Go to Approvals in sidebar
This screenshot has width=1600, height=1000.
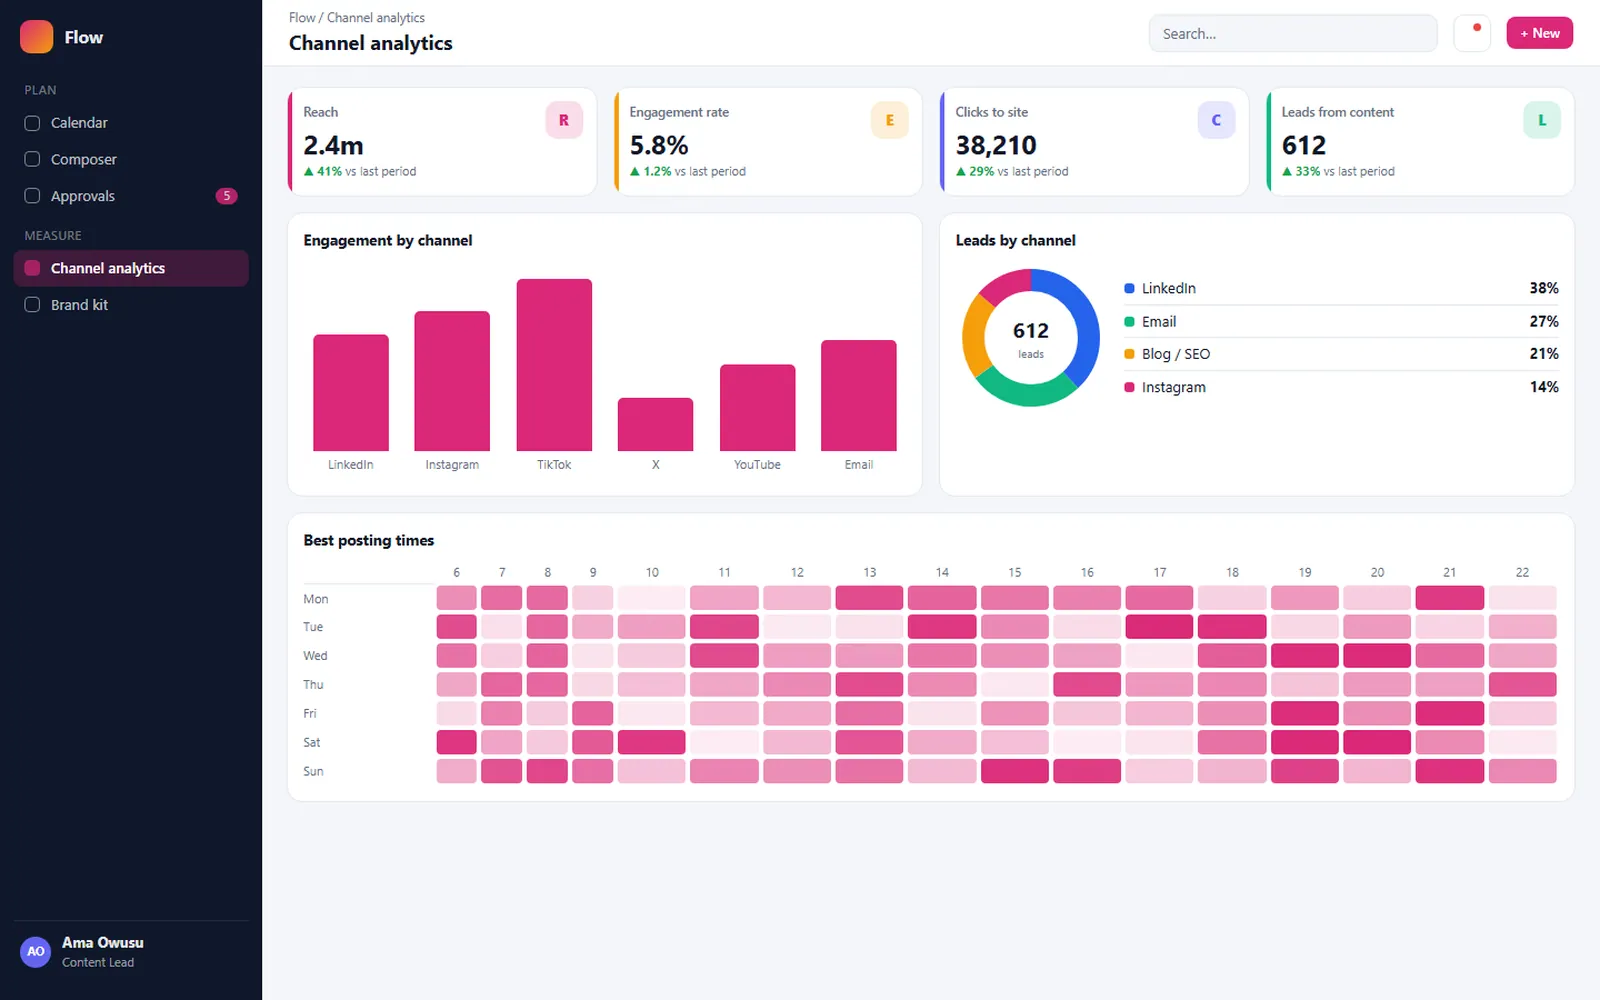[131, 196]
